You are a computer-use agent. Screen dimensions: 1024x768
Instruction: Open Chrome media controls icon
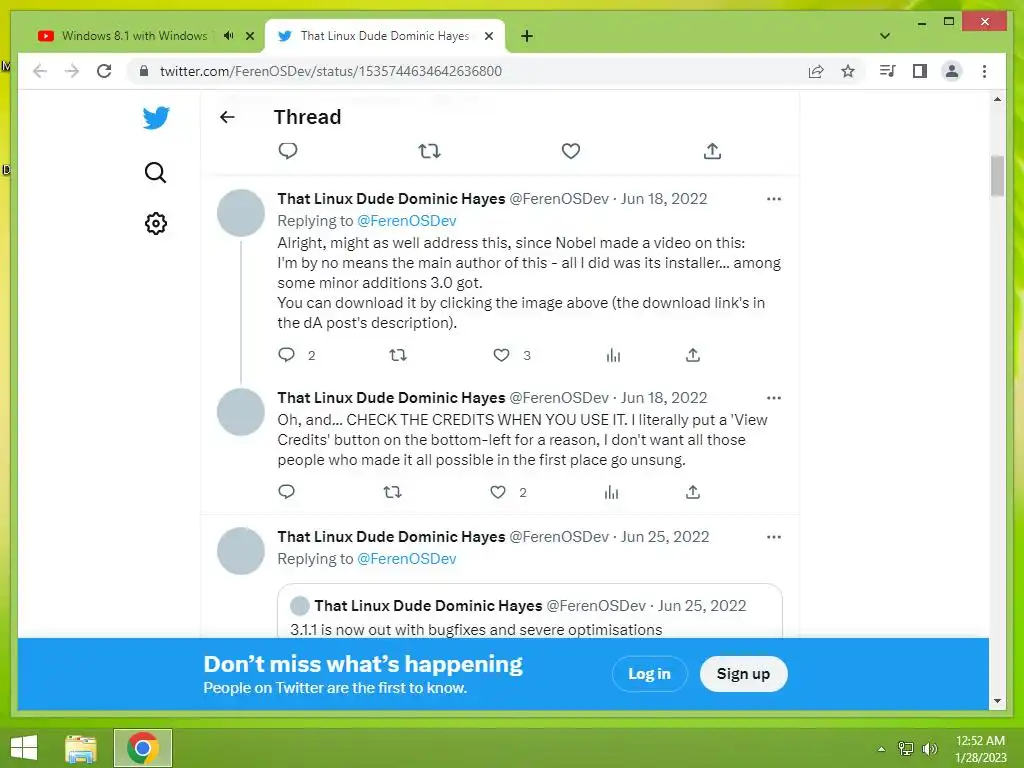coord(887,71)
